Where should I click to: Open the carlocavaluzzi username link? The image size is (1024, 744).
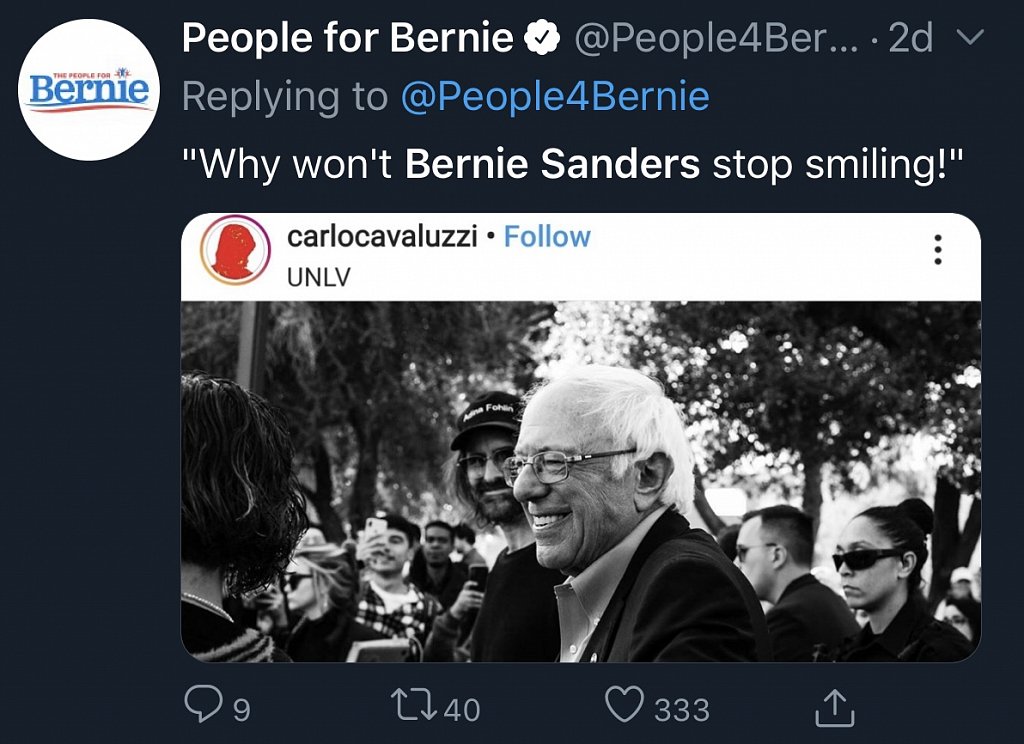(383, 237)
